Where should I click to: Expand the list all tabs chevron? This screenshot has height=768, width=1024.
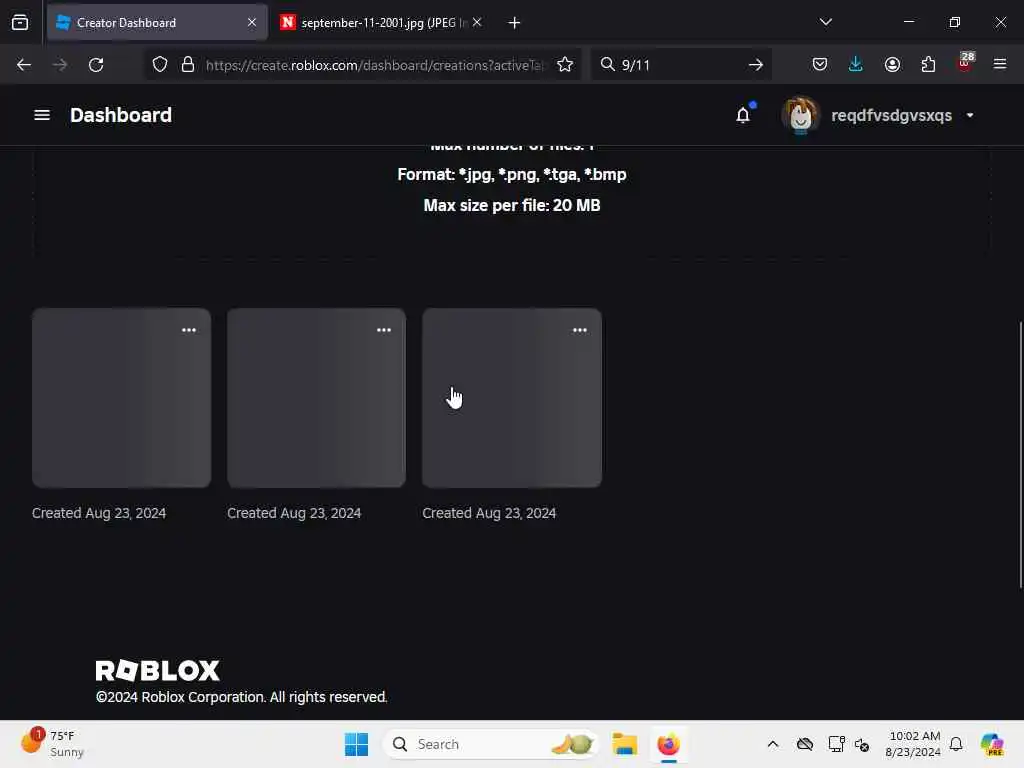pos(825,22)
